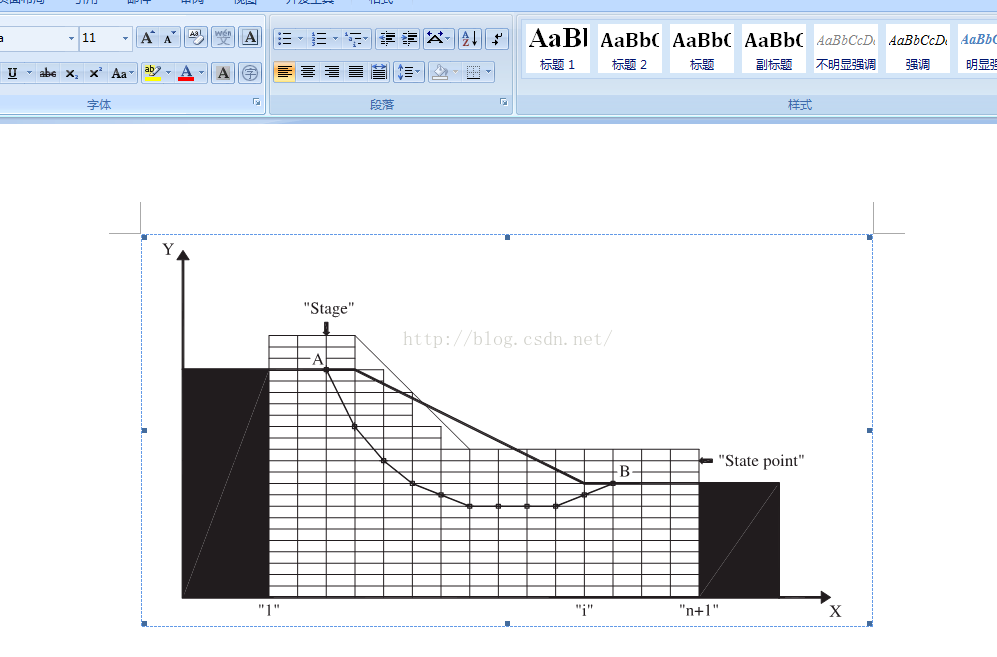Screen dimensions: 997x657
Task: Expand the numbering library dropdown arrow
Action: coord(335,39)
